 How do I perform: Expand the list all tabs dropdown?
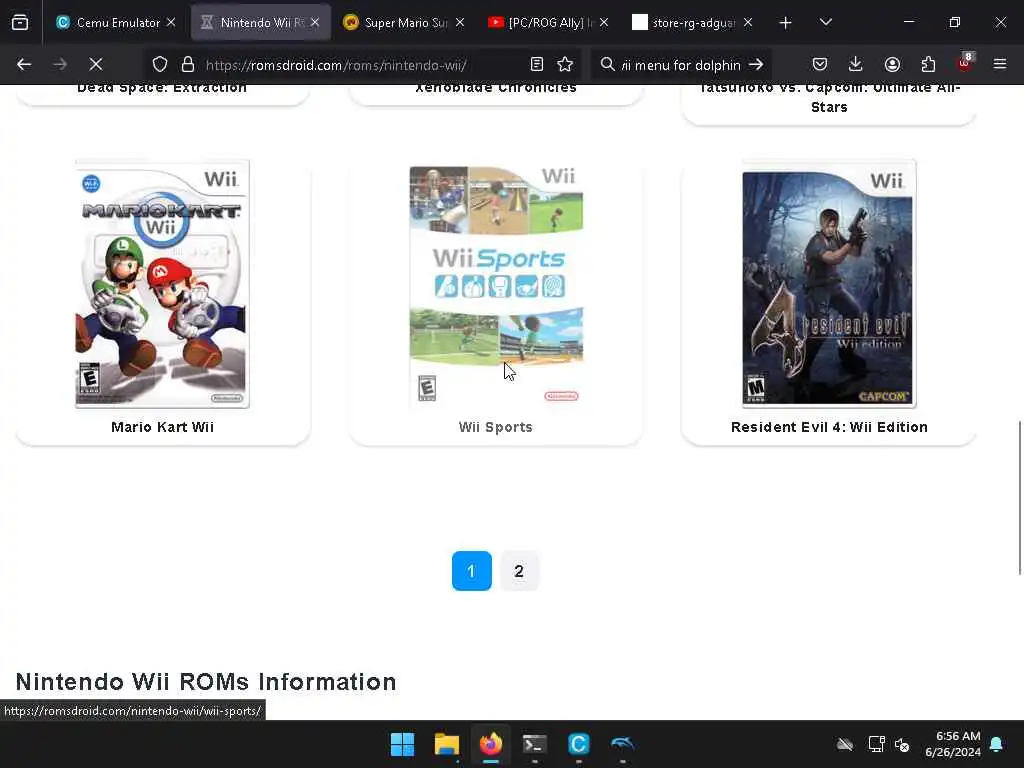tap(825, 22)
